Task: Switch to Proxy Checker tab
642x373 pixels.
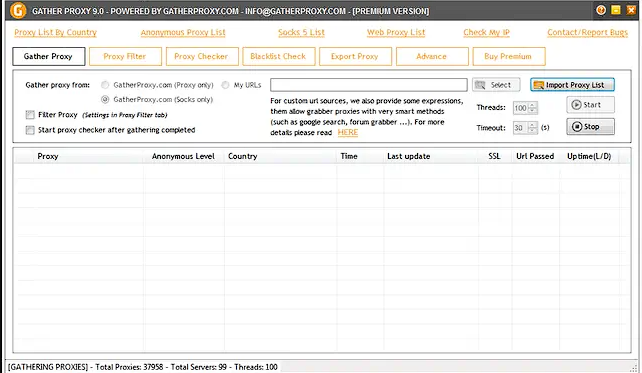Action: [x=202, y=57]
